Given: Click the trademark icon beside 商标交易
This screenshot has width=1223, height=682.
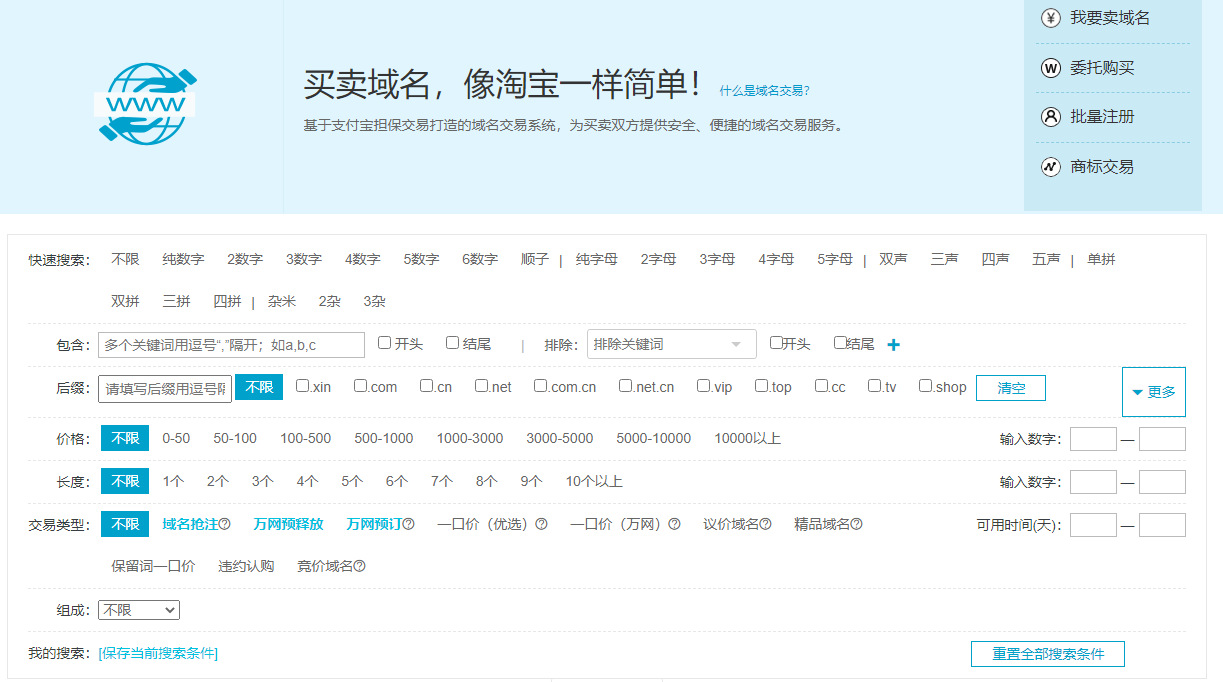Looking at the screenshot, I should click(1050, 167).
